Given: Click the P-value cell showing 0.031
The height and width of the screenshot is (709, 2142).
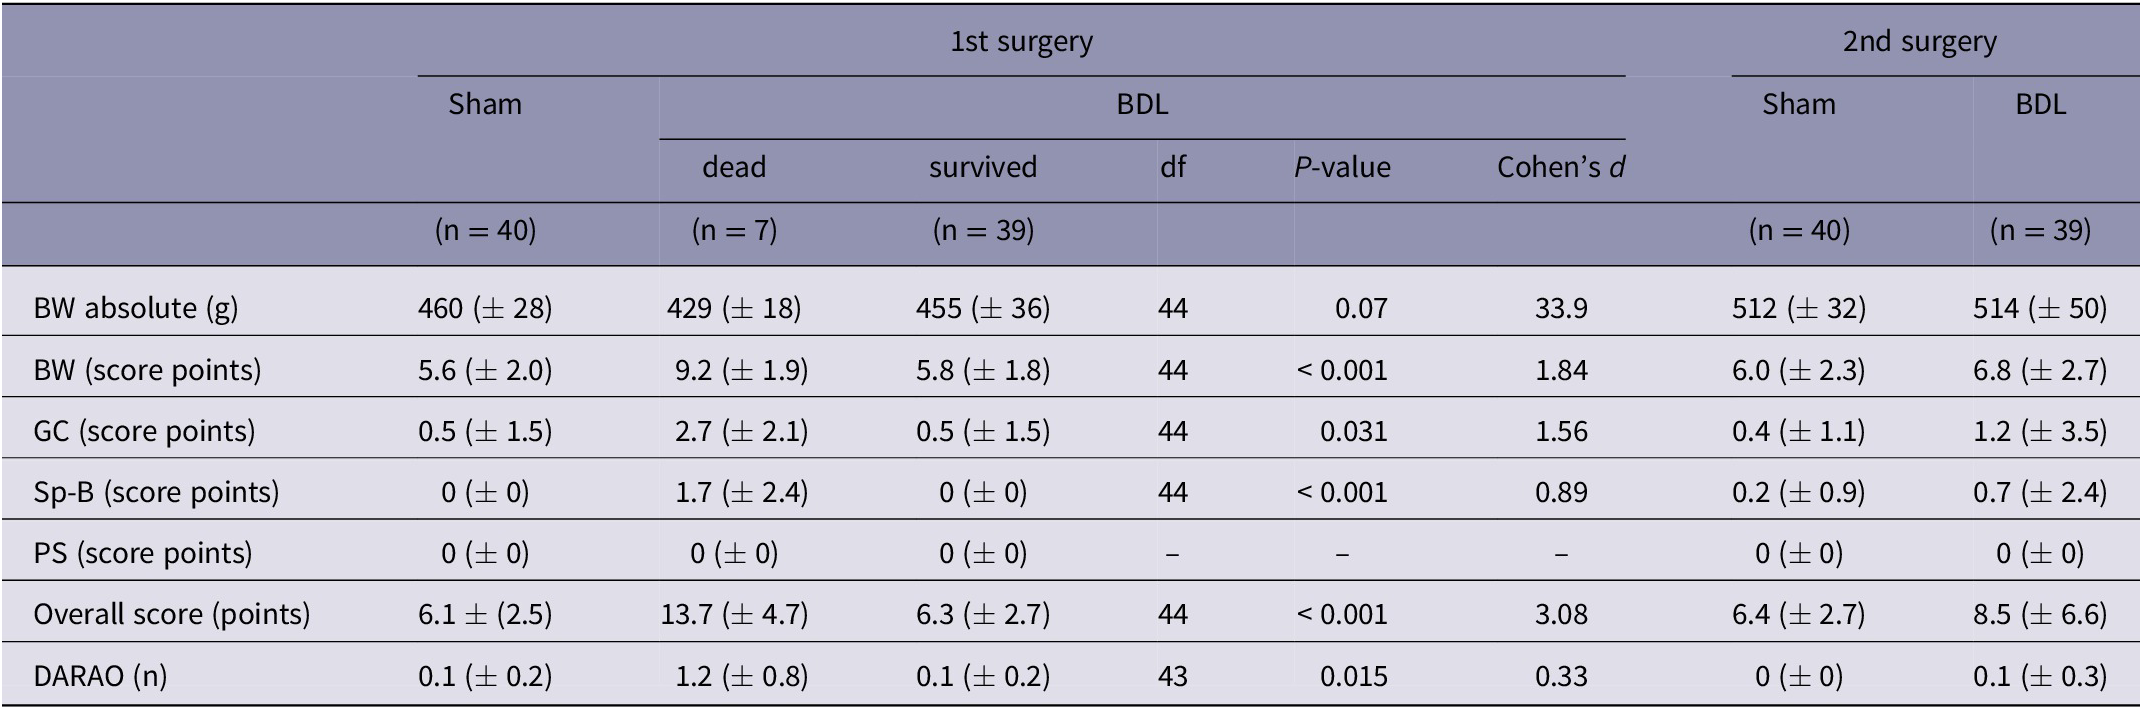Looking at the screenshot, I should (x=1353, y=431).
